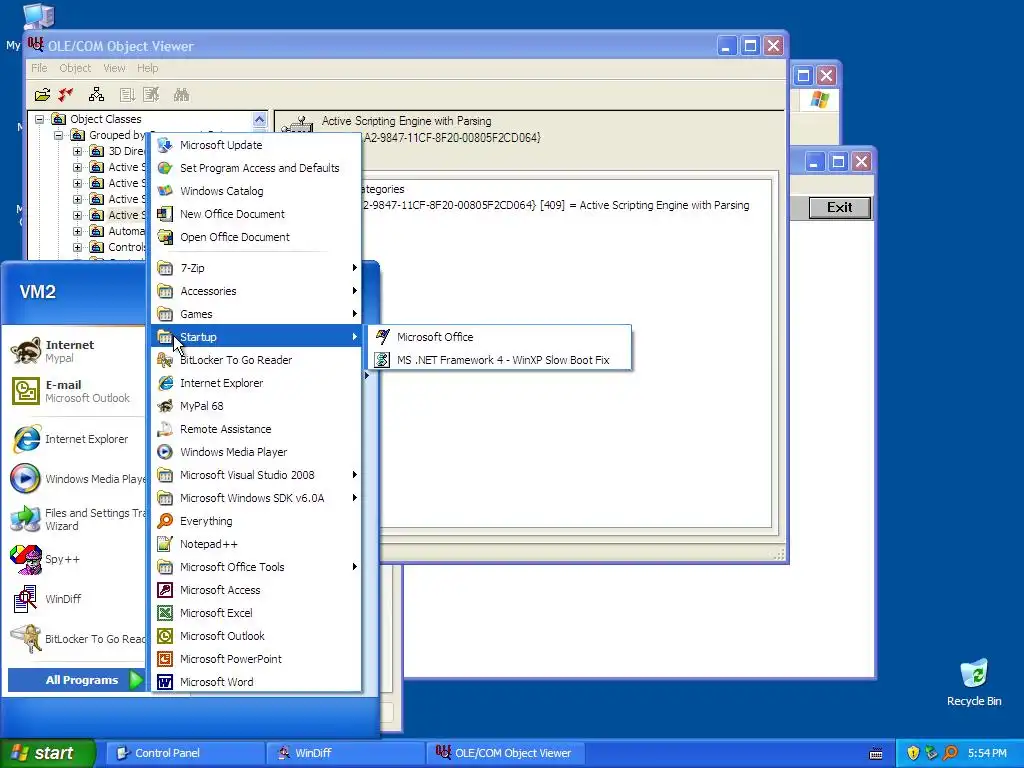Open the View menu in OLE Viewer
Viewport: 1024px width, 768px height.
pyautogui.click(x=114, y=68)
